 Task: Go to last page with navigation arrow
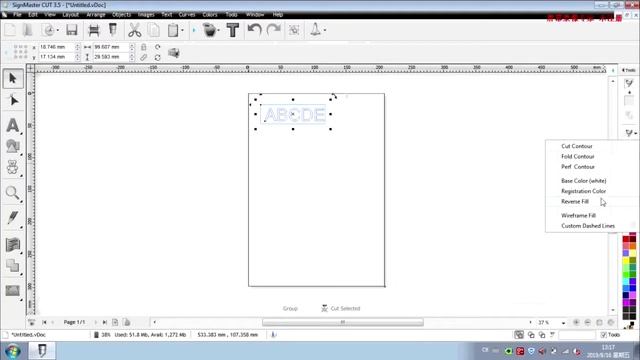coord(104,322)
